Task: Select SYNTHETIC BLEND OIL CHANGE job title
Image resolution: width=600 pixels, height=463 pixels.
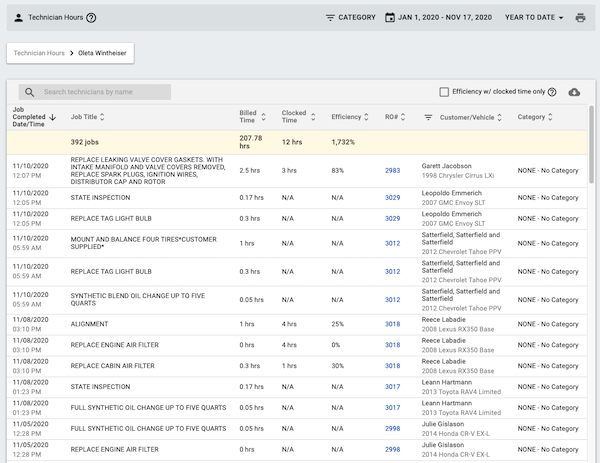Action: pyautogui.click(x=138, y=300)
